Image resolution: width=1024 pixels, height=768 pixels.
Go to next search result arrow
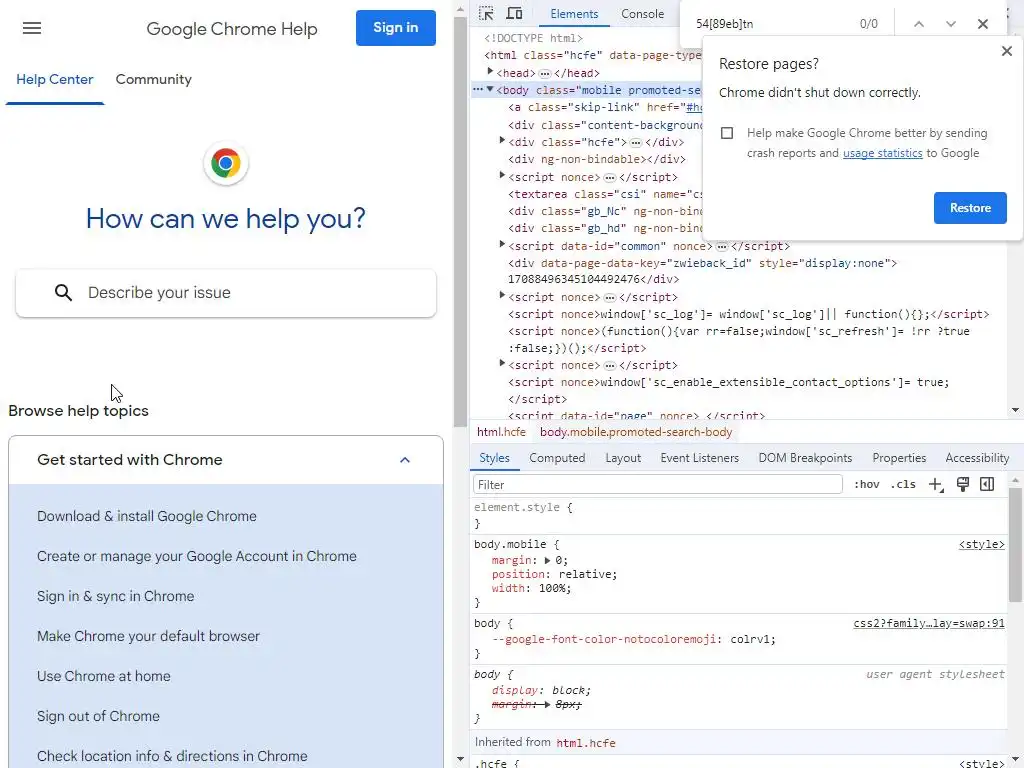coord(951,24)
